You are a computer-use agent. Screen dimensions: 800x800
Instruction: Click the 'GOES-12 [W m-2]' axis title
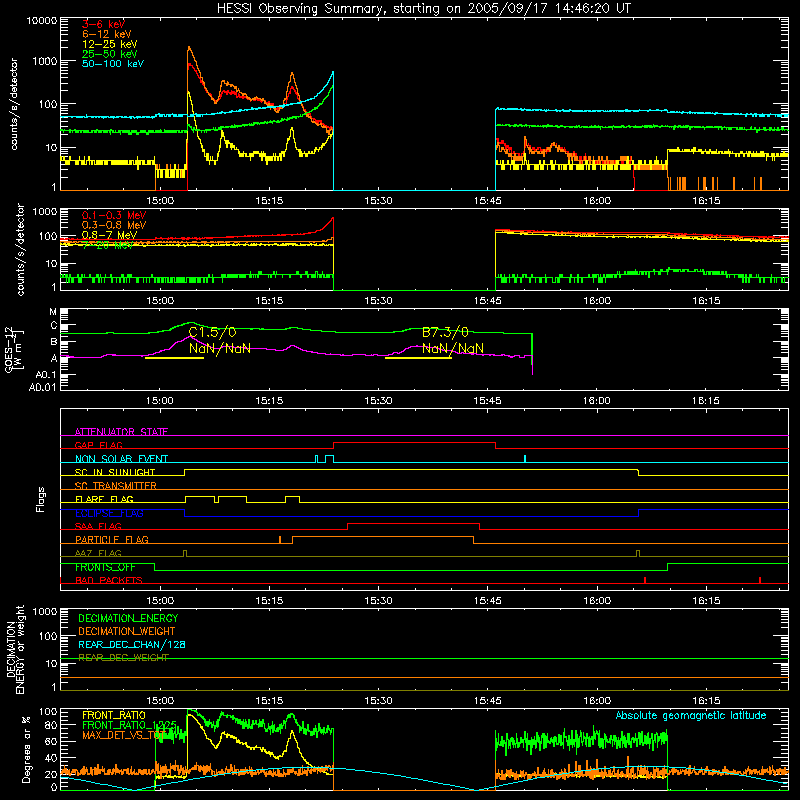tap(14, 349)
